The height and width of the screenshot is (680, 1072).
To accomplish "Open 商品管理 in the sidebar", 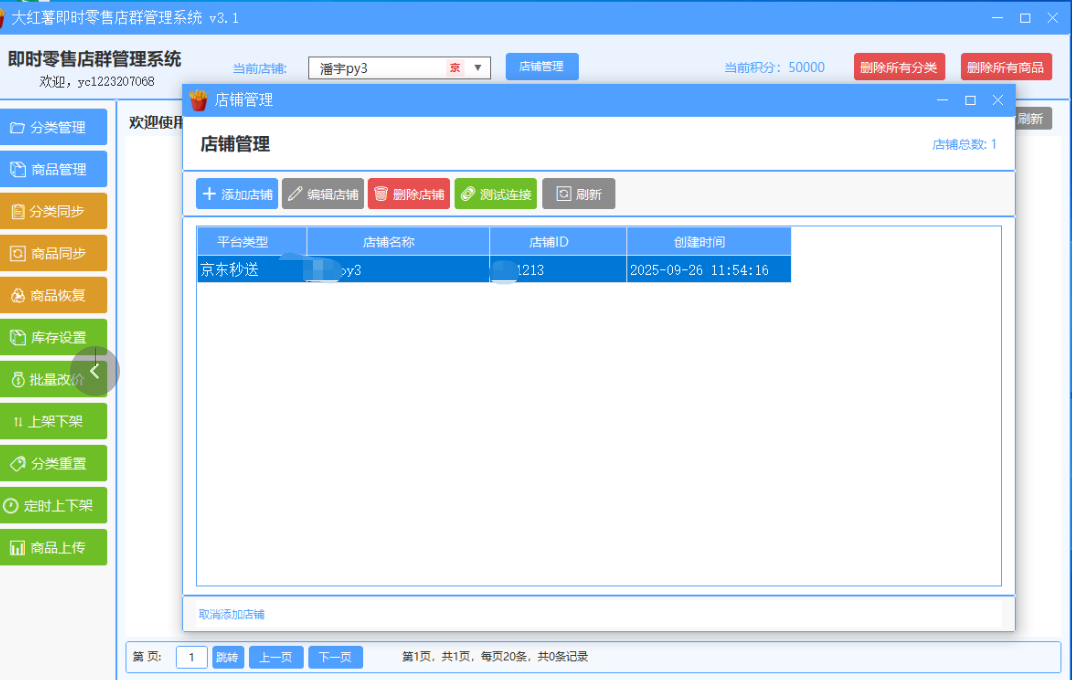I will tap(53, 169).
